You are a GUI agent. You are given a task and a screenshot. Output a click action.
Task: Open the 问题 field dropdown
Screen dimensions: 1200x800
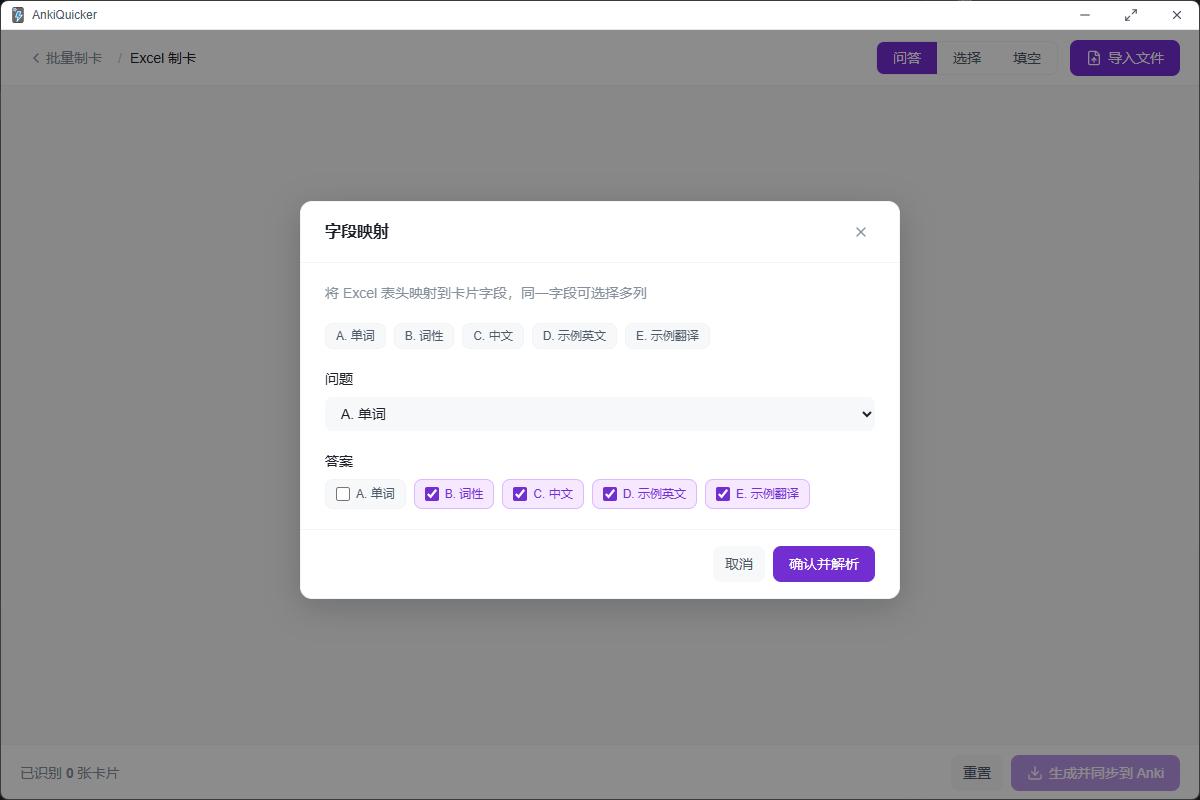[600, 414]
